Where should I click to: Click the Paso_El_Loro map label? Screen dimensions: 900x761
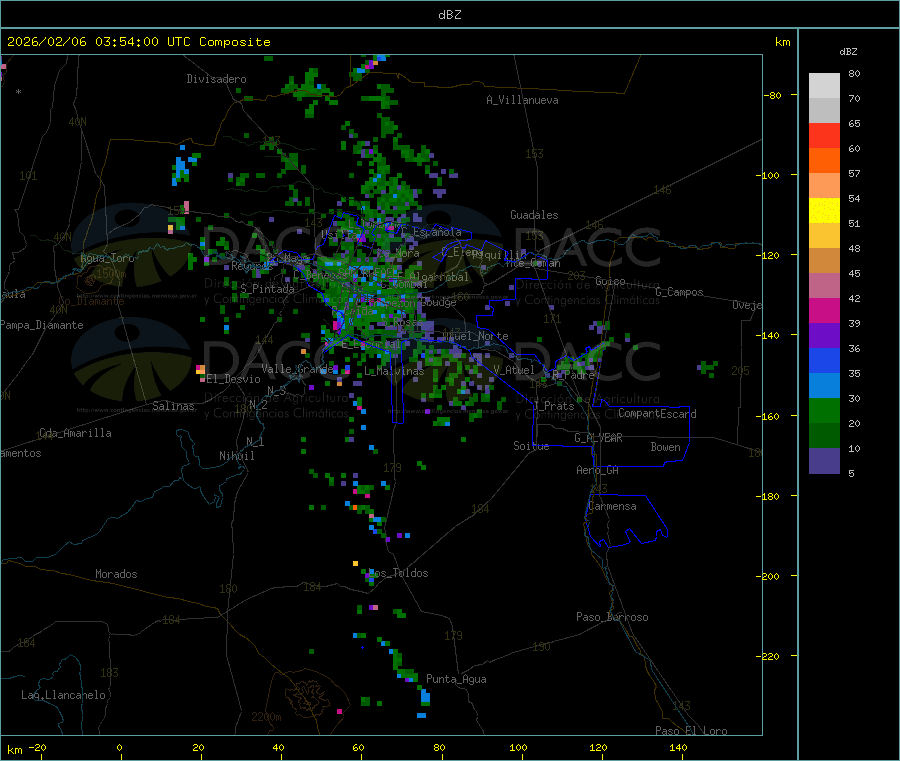click(691, 731)
